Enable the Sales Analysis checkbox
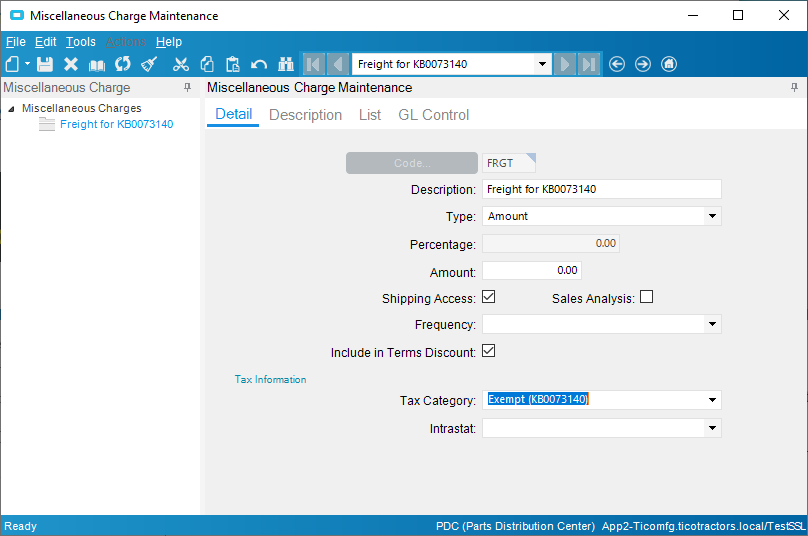The height and width of the screenshot is (536, 808). click(646, 297)
